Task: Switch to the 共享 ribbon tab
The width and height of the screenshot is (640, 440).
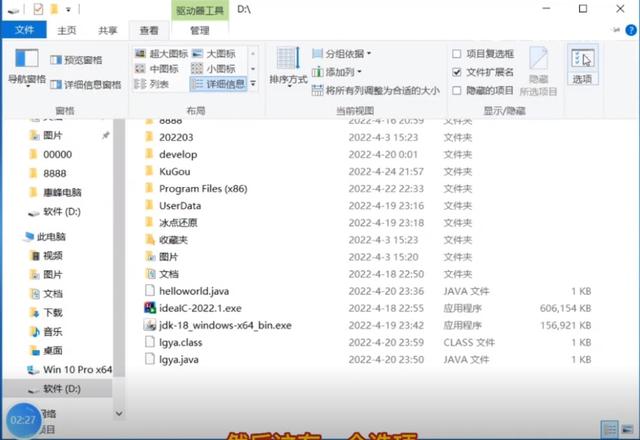Action: coord(107,30)
